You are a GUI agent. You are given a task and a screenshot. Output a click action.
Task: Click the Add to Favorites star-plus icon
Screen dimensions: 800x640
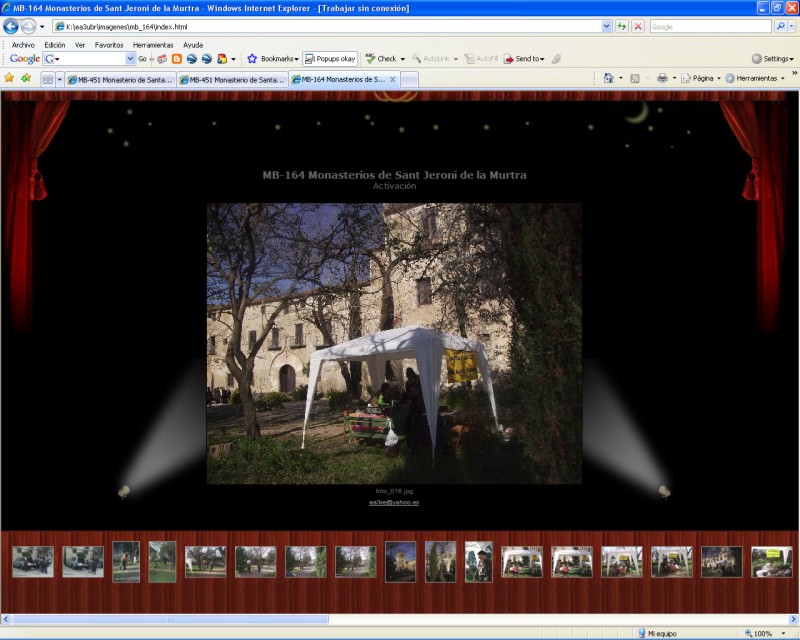[26, 78]
